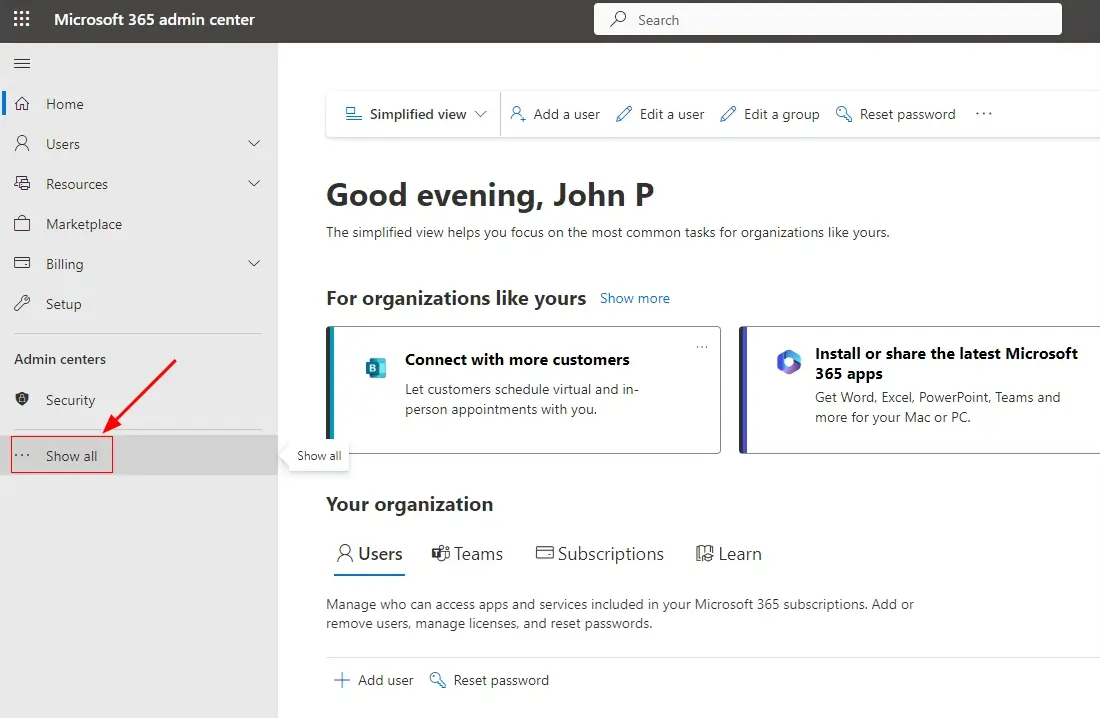The width and height of the screenshot is (1100, 718).
Task: Click the Microsoft 365 apps logo
Action: [x=789, y=362]
